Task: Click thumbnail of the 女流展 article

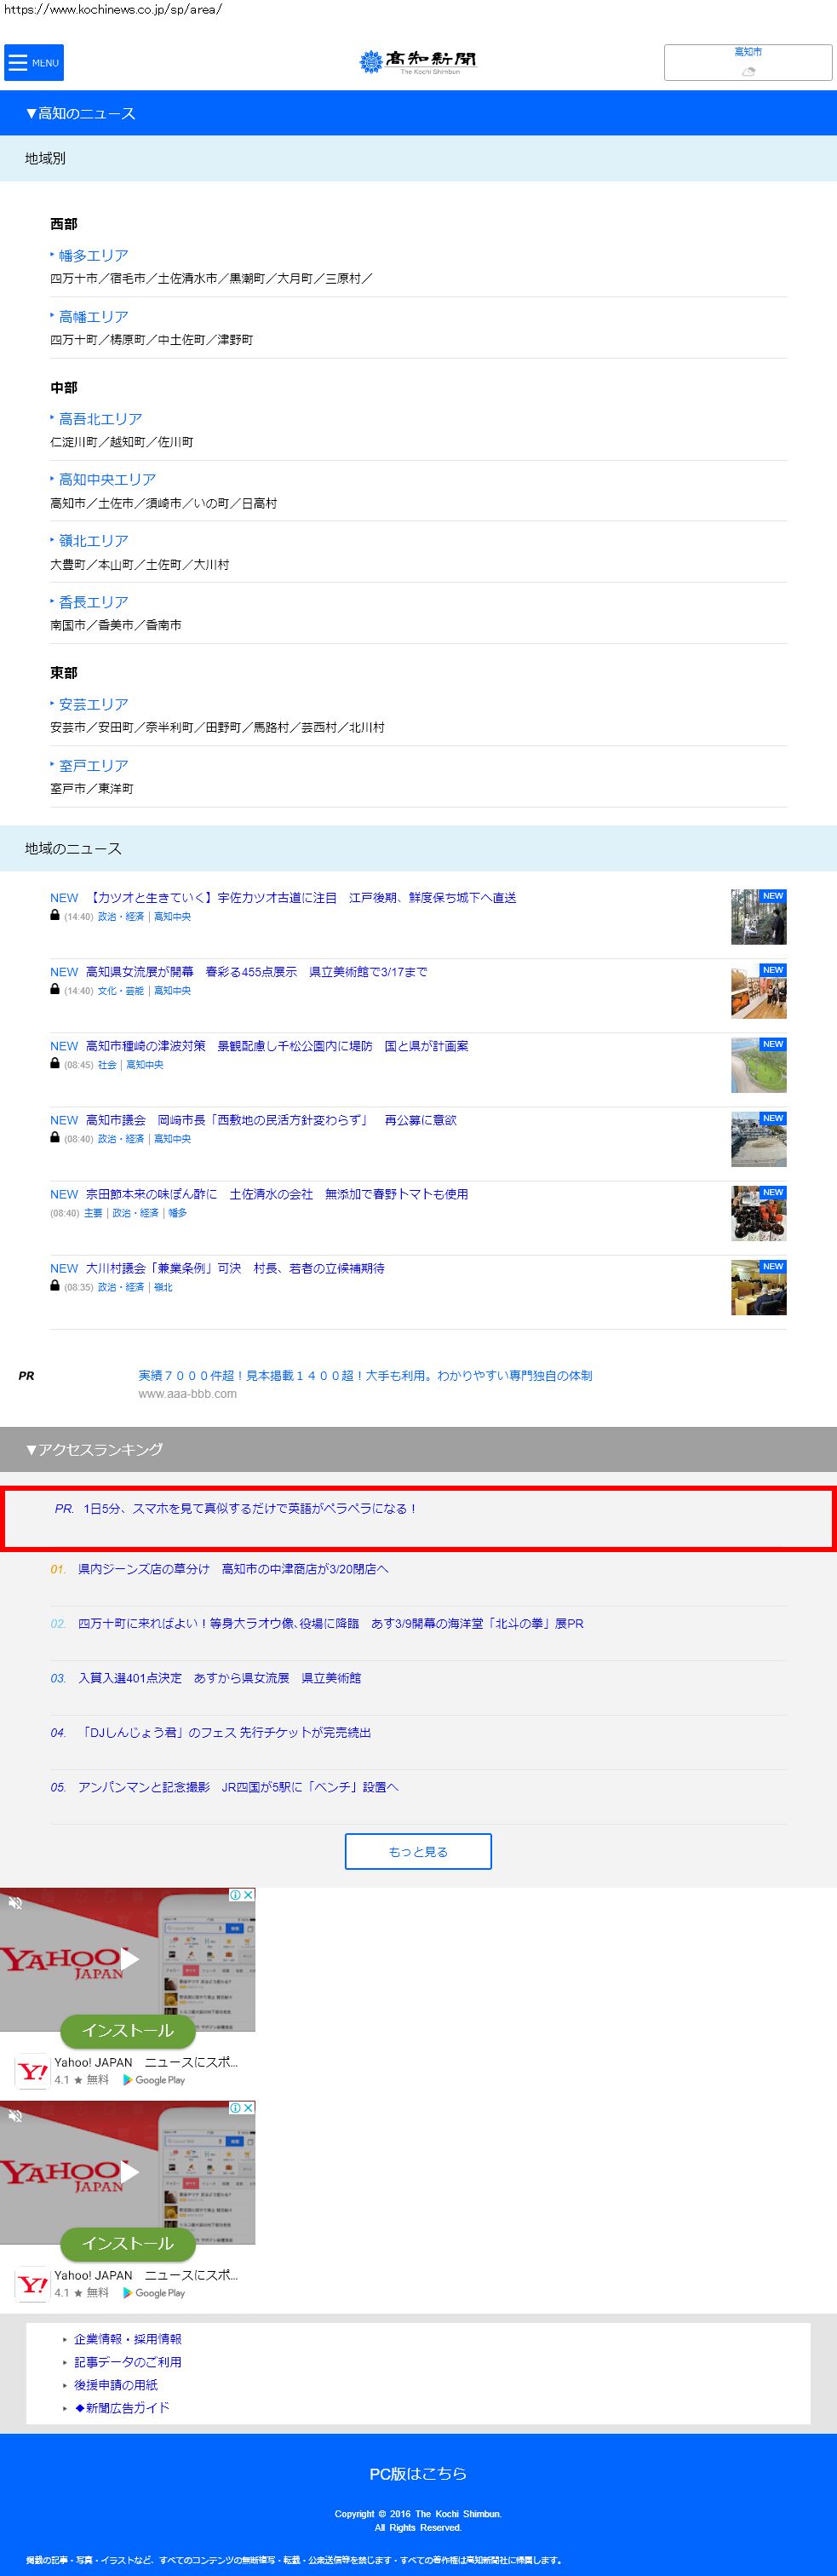Action: coord(758,990)
